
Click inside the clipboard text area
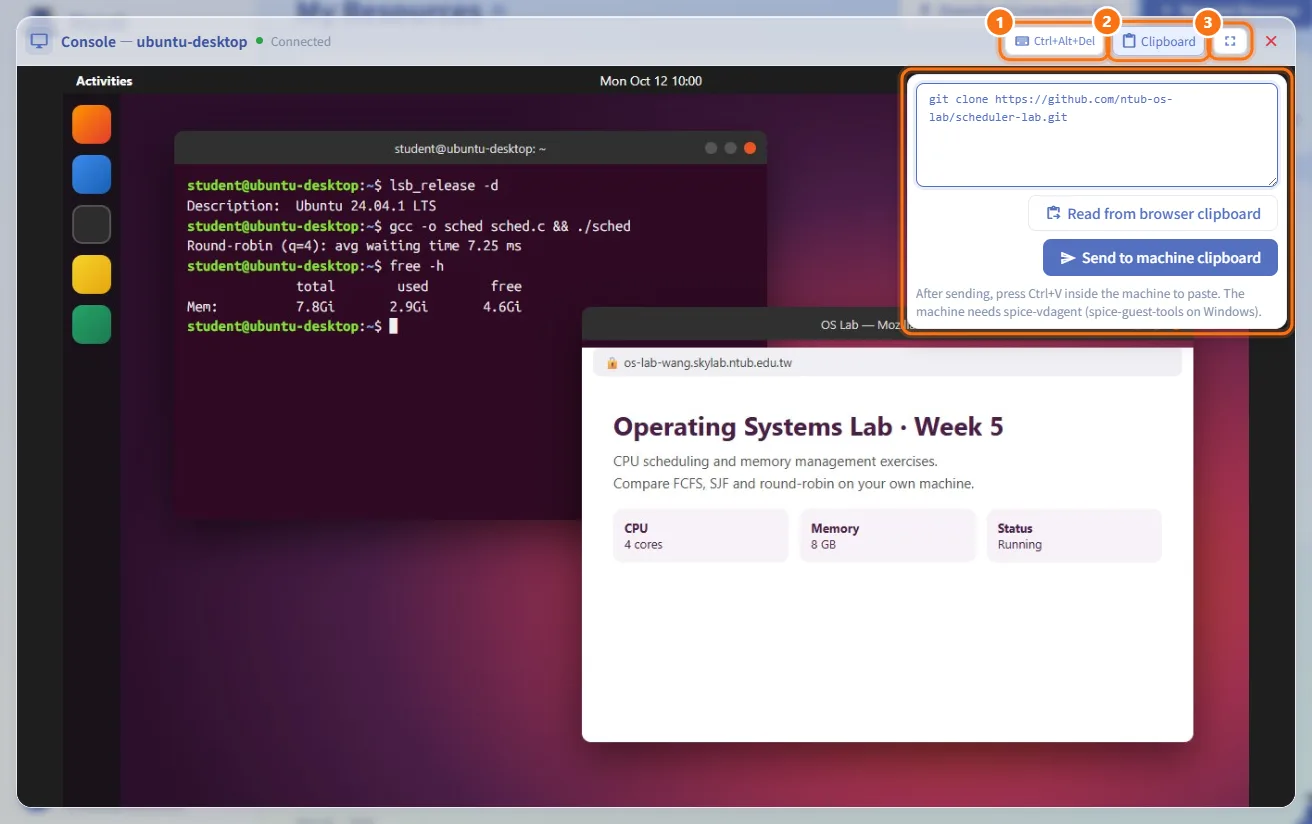click(1097, 135)
